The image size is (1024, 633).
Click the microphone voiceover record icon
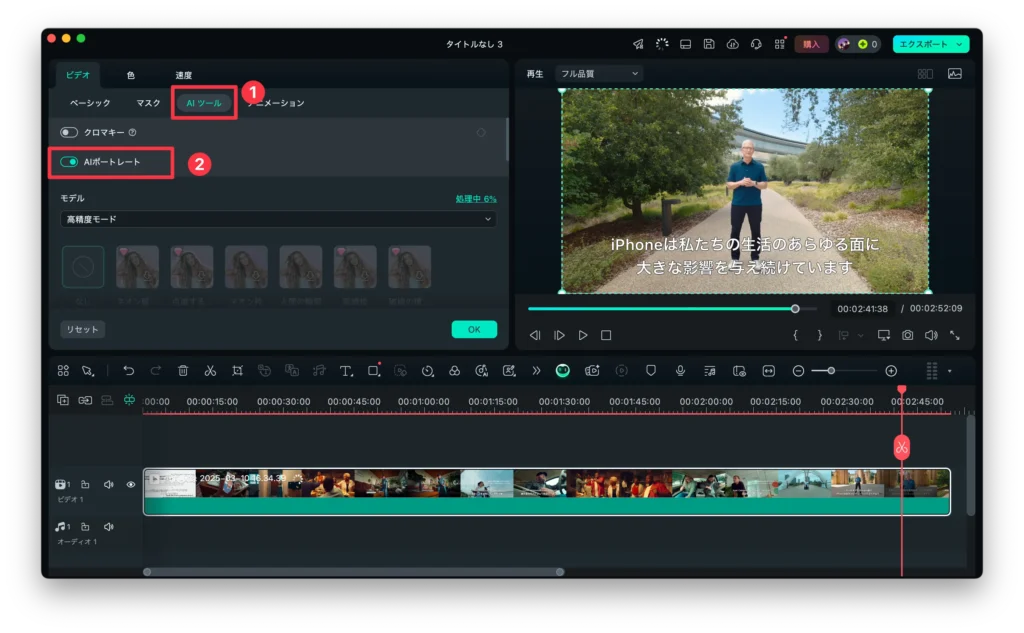pos(680,370)
